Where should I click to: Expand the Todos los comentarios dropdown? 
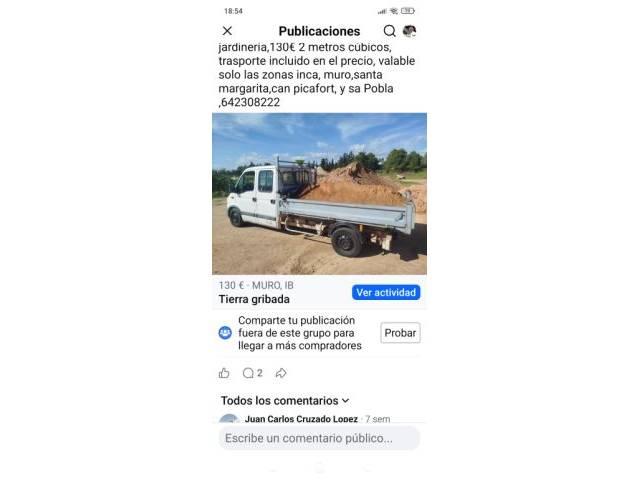click(x=285, y=400)
